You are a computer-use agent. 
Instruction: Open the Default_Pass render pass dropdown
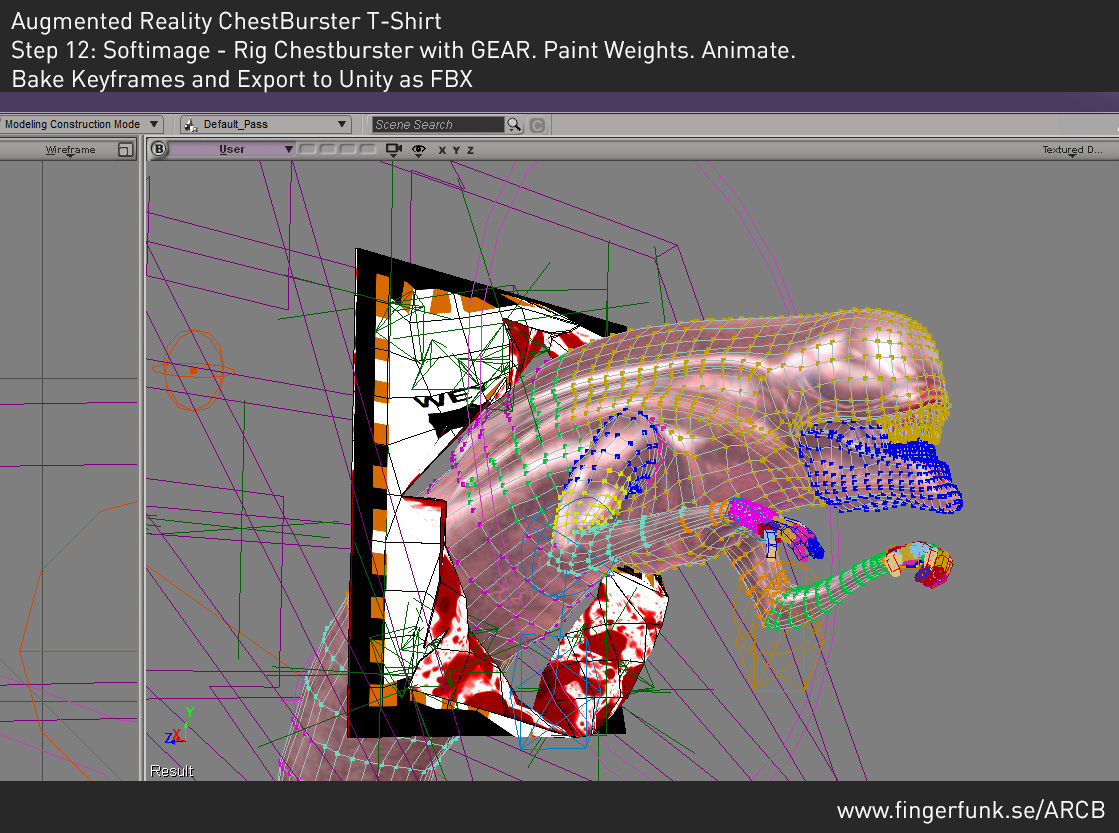265,124
